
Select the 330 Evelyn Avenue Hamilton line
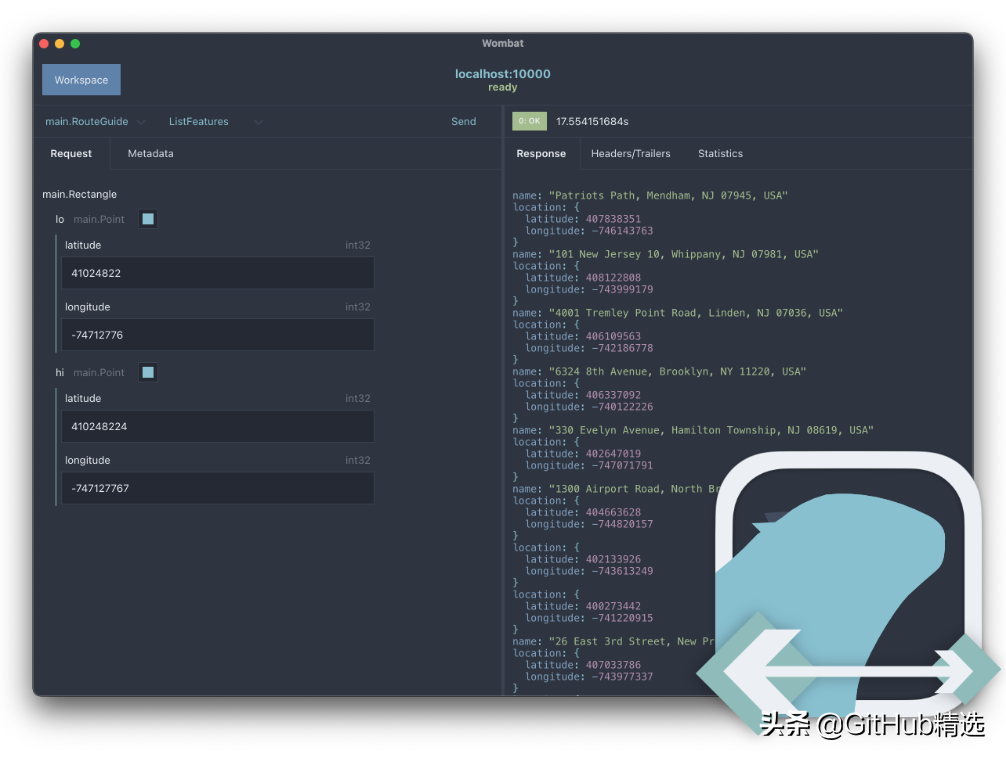pyautogui.click(x=693, y=430)
